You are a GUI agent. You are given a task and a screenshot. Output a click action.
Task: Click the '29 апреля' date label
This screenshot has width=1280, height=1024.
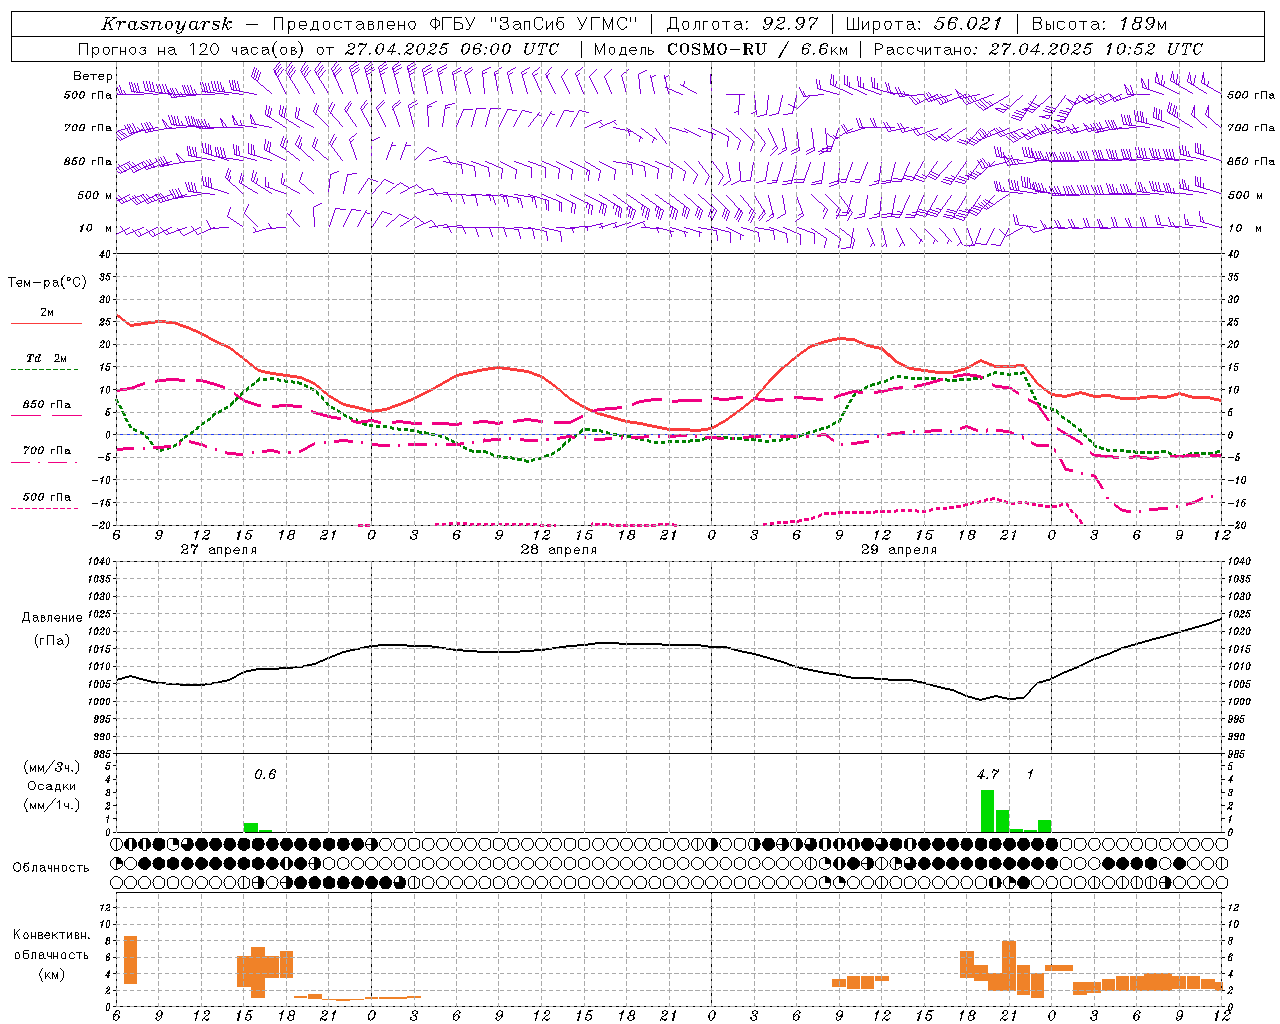pyautogui.click(x=899, y=550)
